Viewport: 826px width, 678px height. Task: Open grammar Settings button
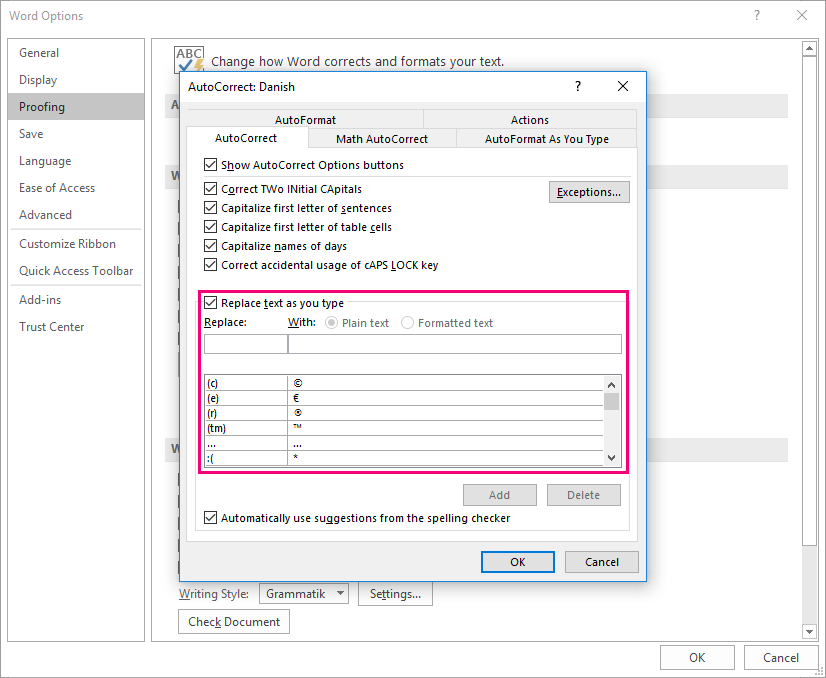(x=395, y=594)
